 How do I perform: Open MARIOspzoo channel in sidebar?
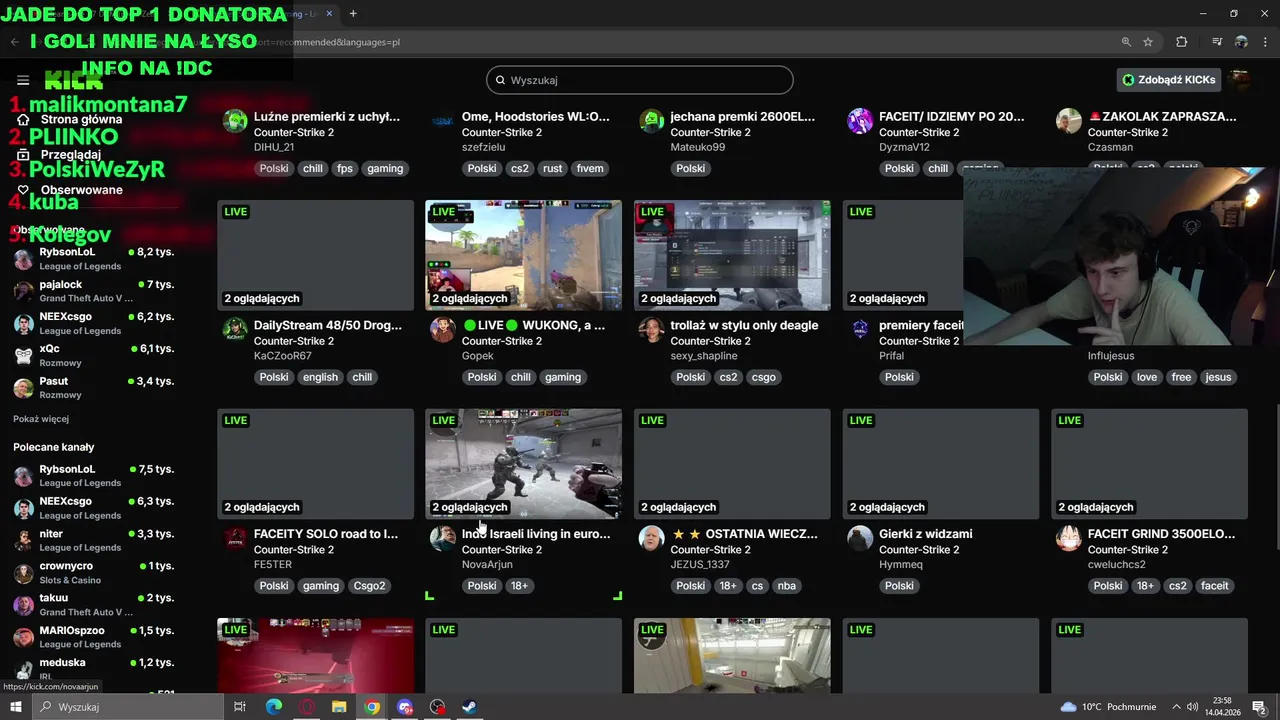click(x=95, y=637)
